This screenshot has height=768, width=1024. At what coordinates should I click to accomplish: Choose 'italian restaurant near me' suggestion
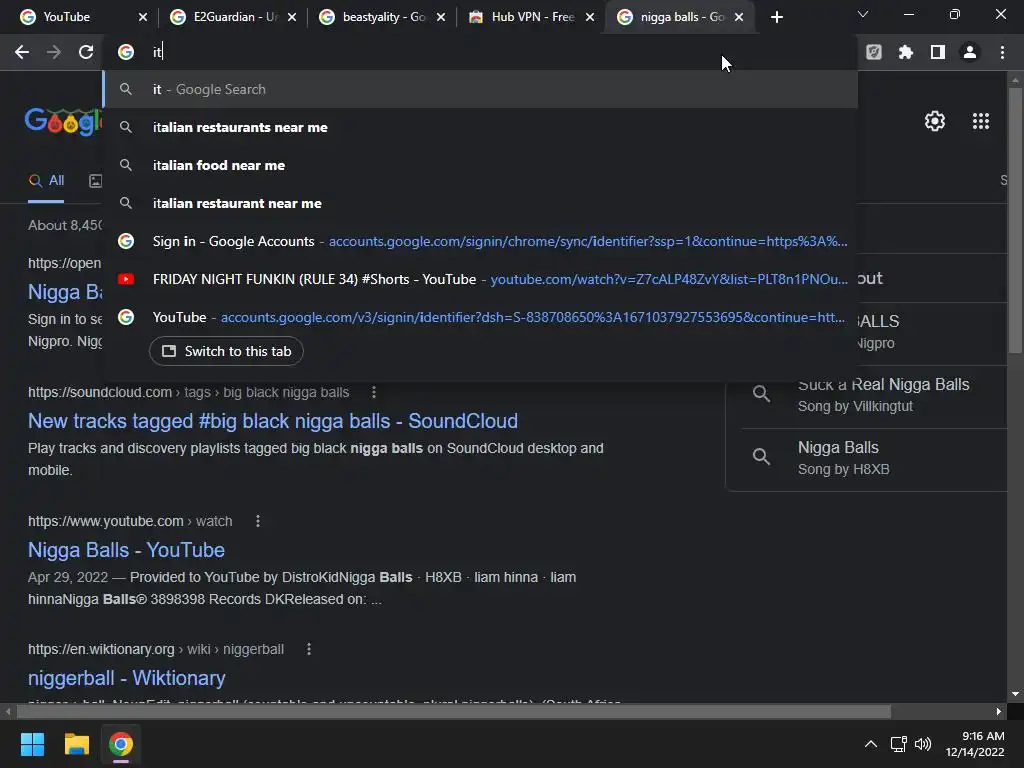click(480, 203)
